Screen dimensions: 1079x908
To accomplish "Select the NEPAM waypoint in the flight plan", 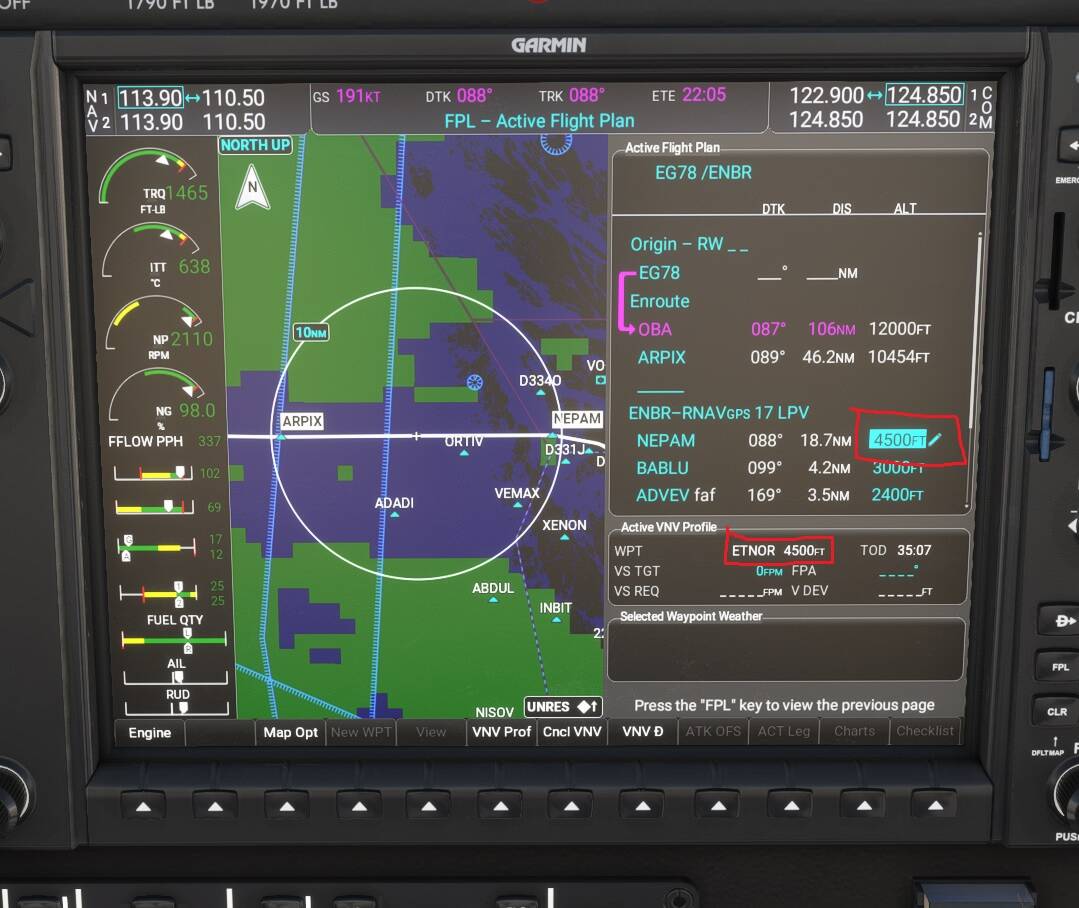I will click(666, 440).
